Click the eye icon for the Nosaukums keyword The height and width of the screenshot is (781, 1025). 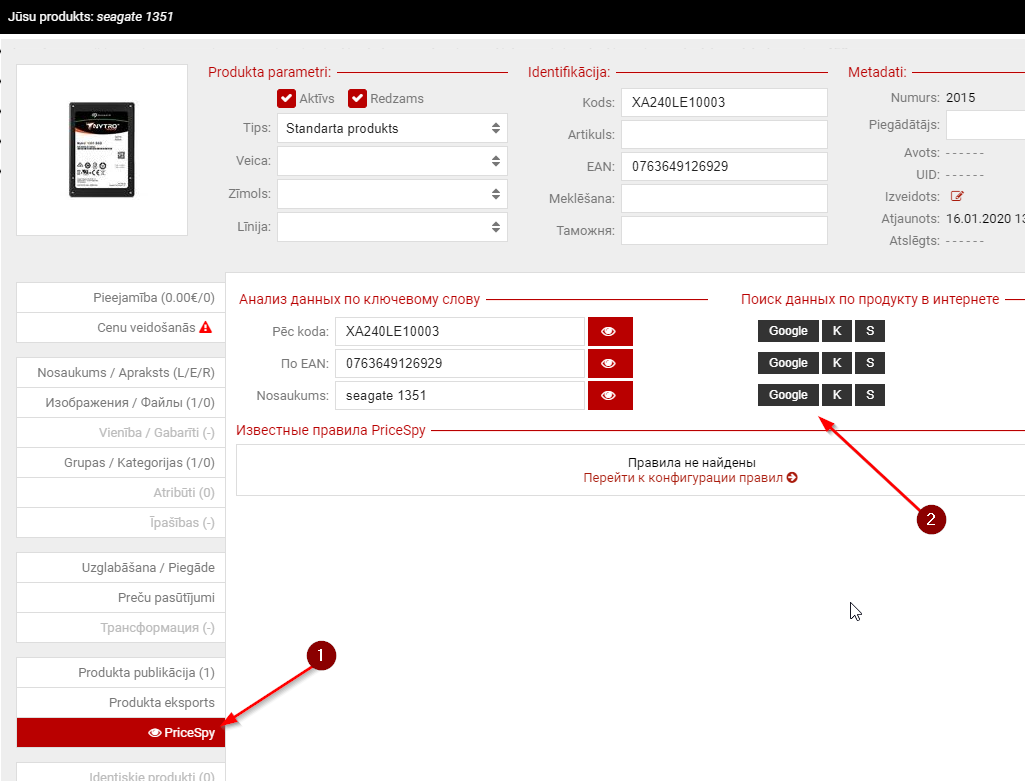pos(610,395)
